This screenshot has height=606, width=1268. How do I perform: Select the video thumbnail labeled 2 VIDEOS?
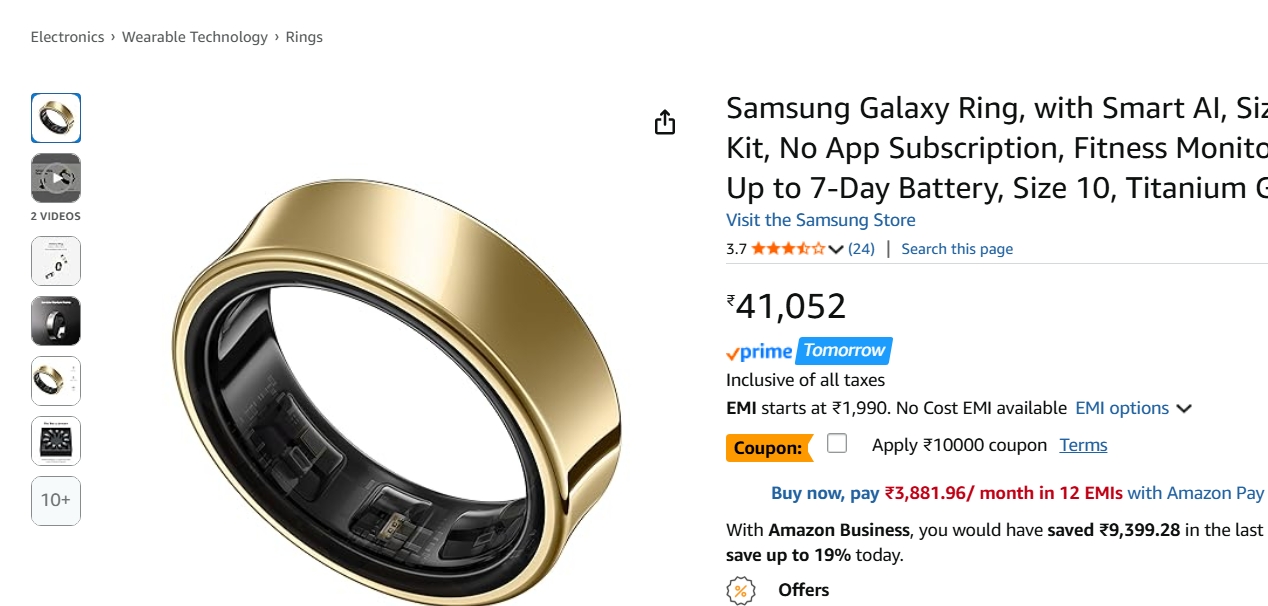[x=55, y=178]
